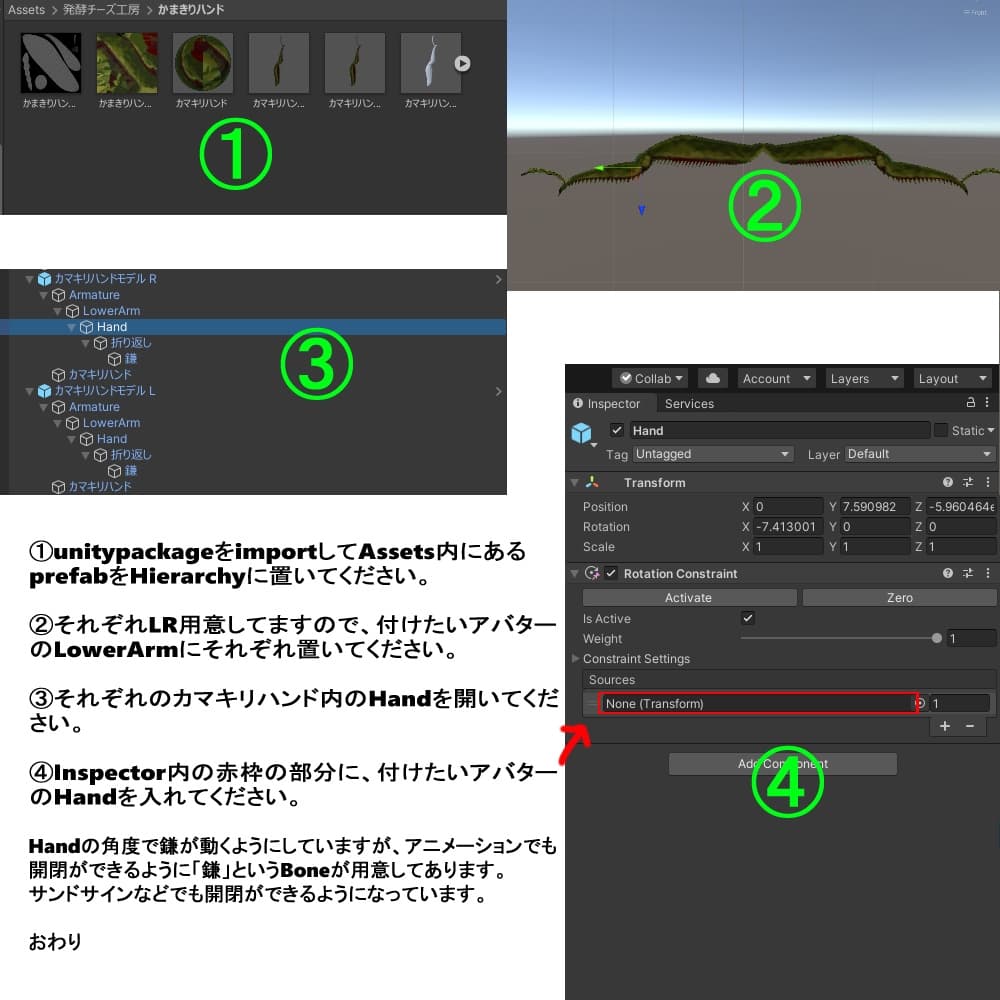Click the Inspector lock icon
The height and width of the screenshot is (1000, 1000).
point(970,403)
